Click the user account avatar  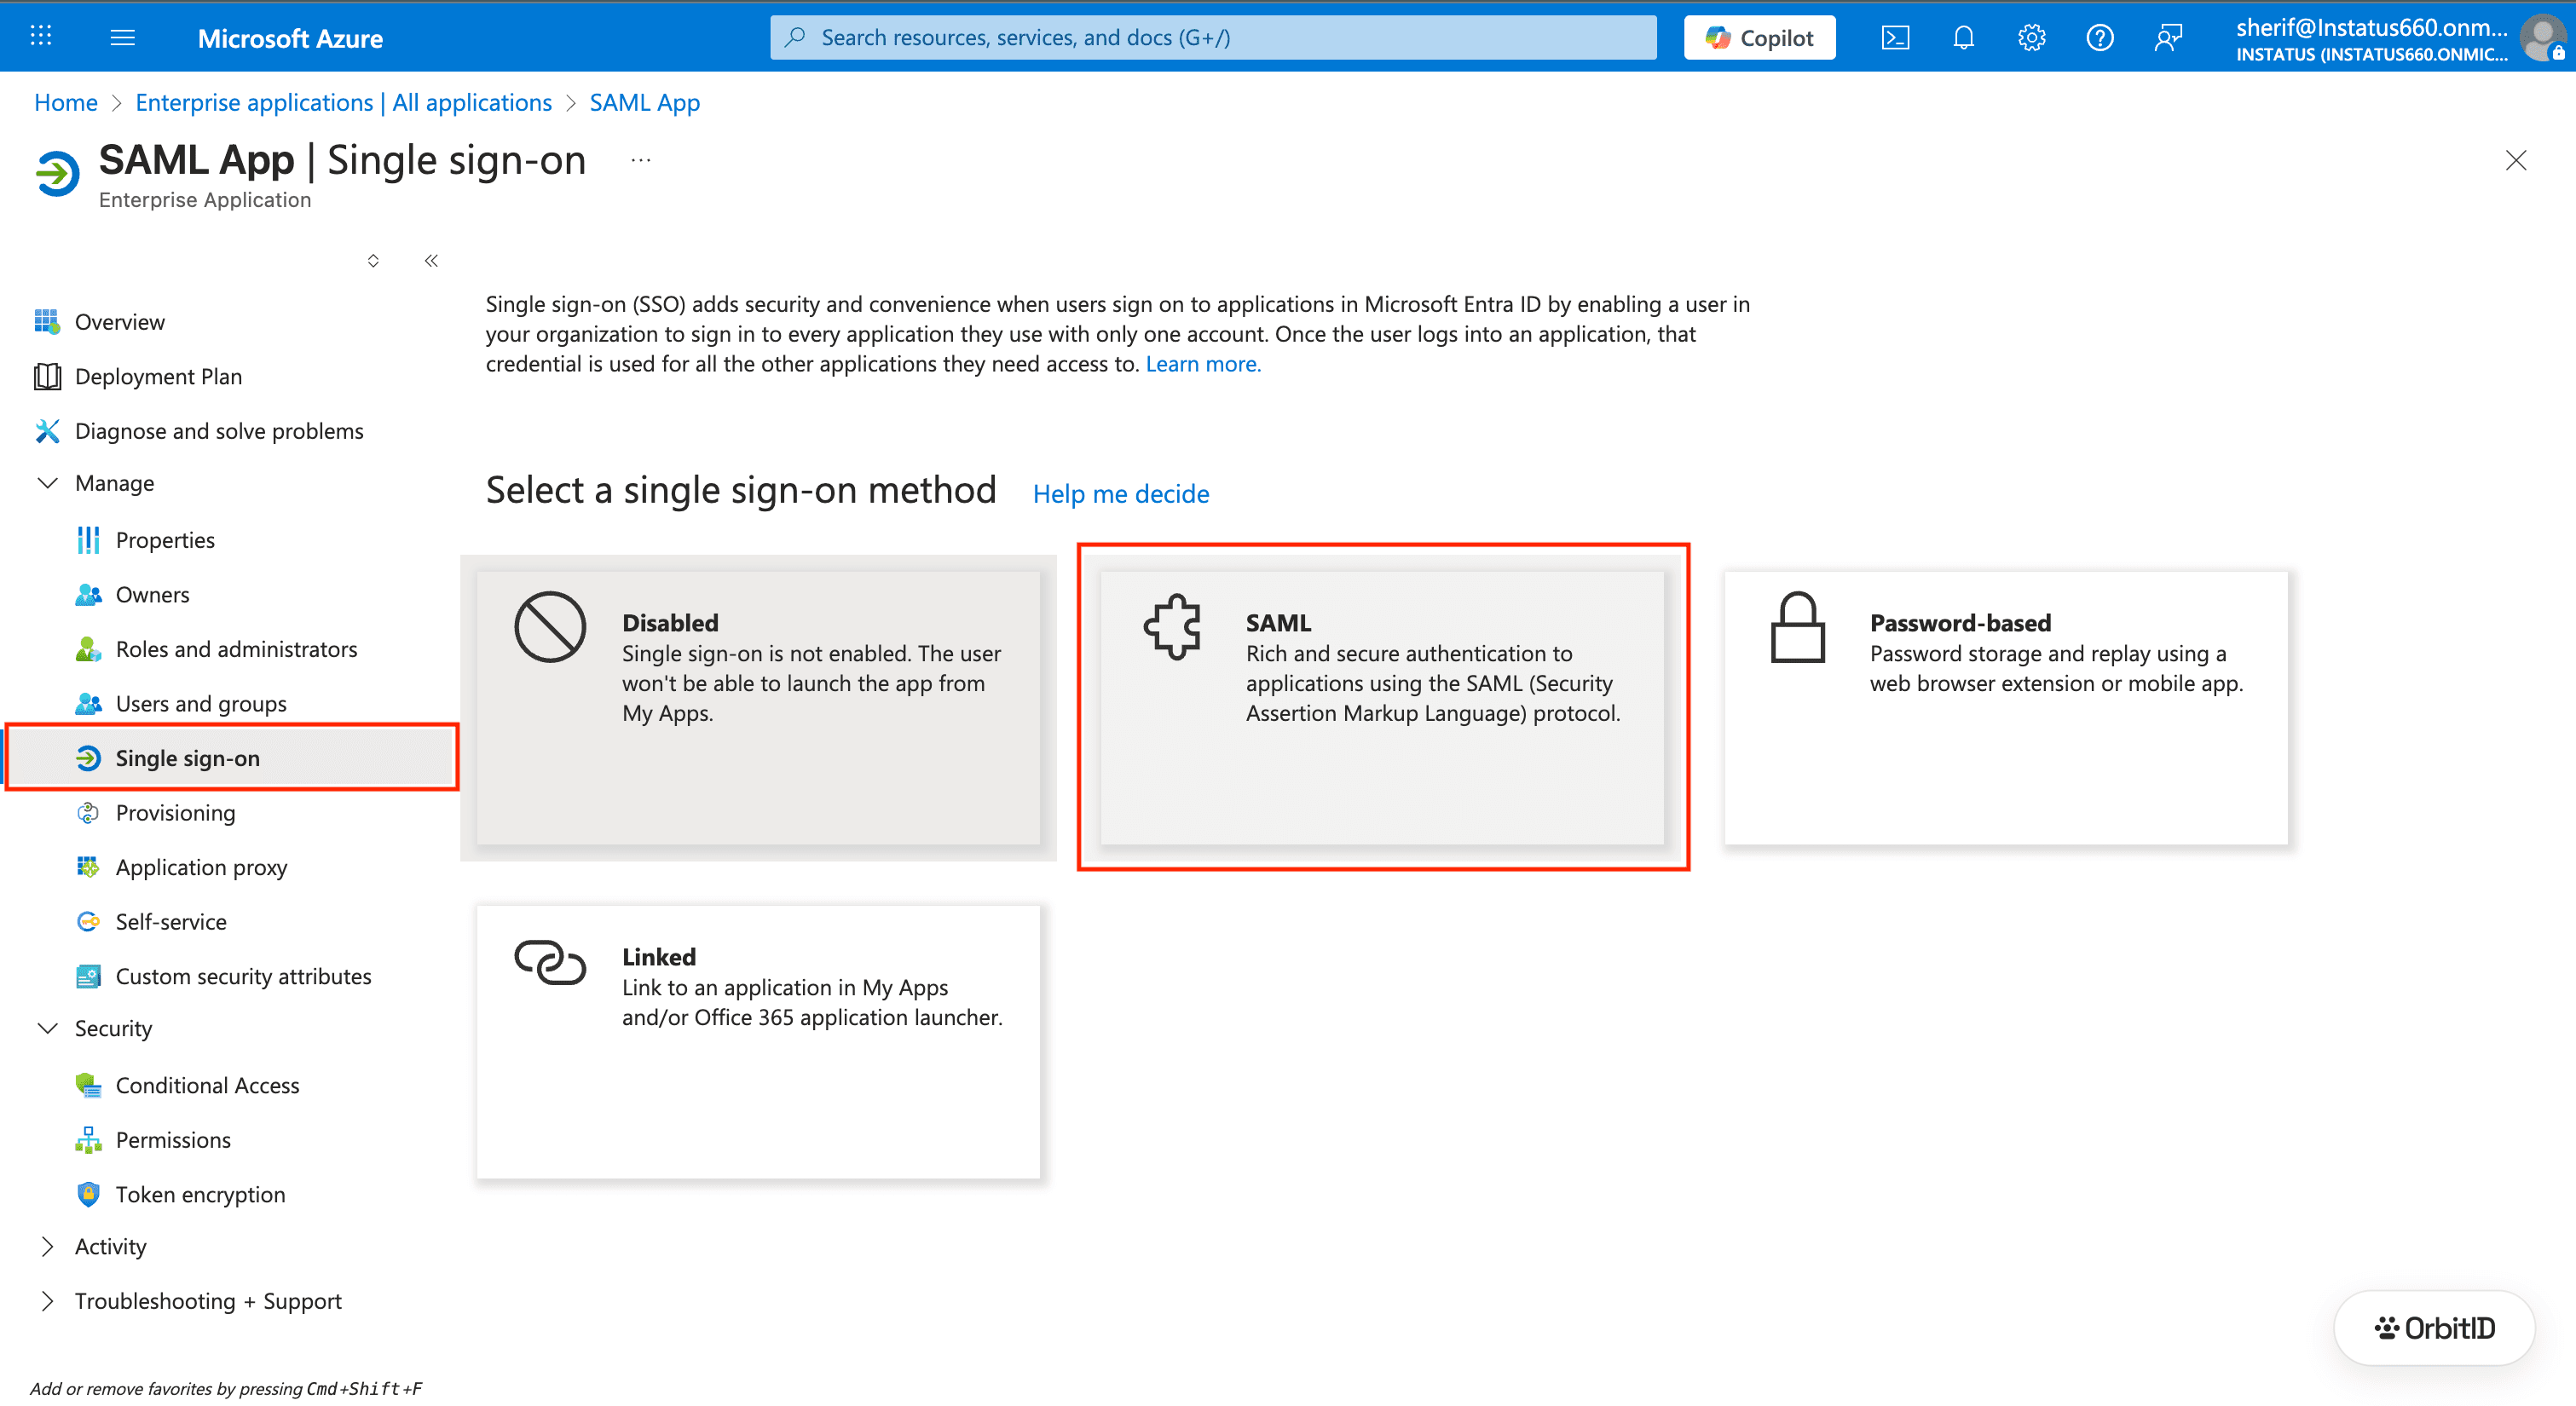[2543, 38]
